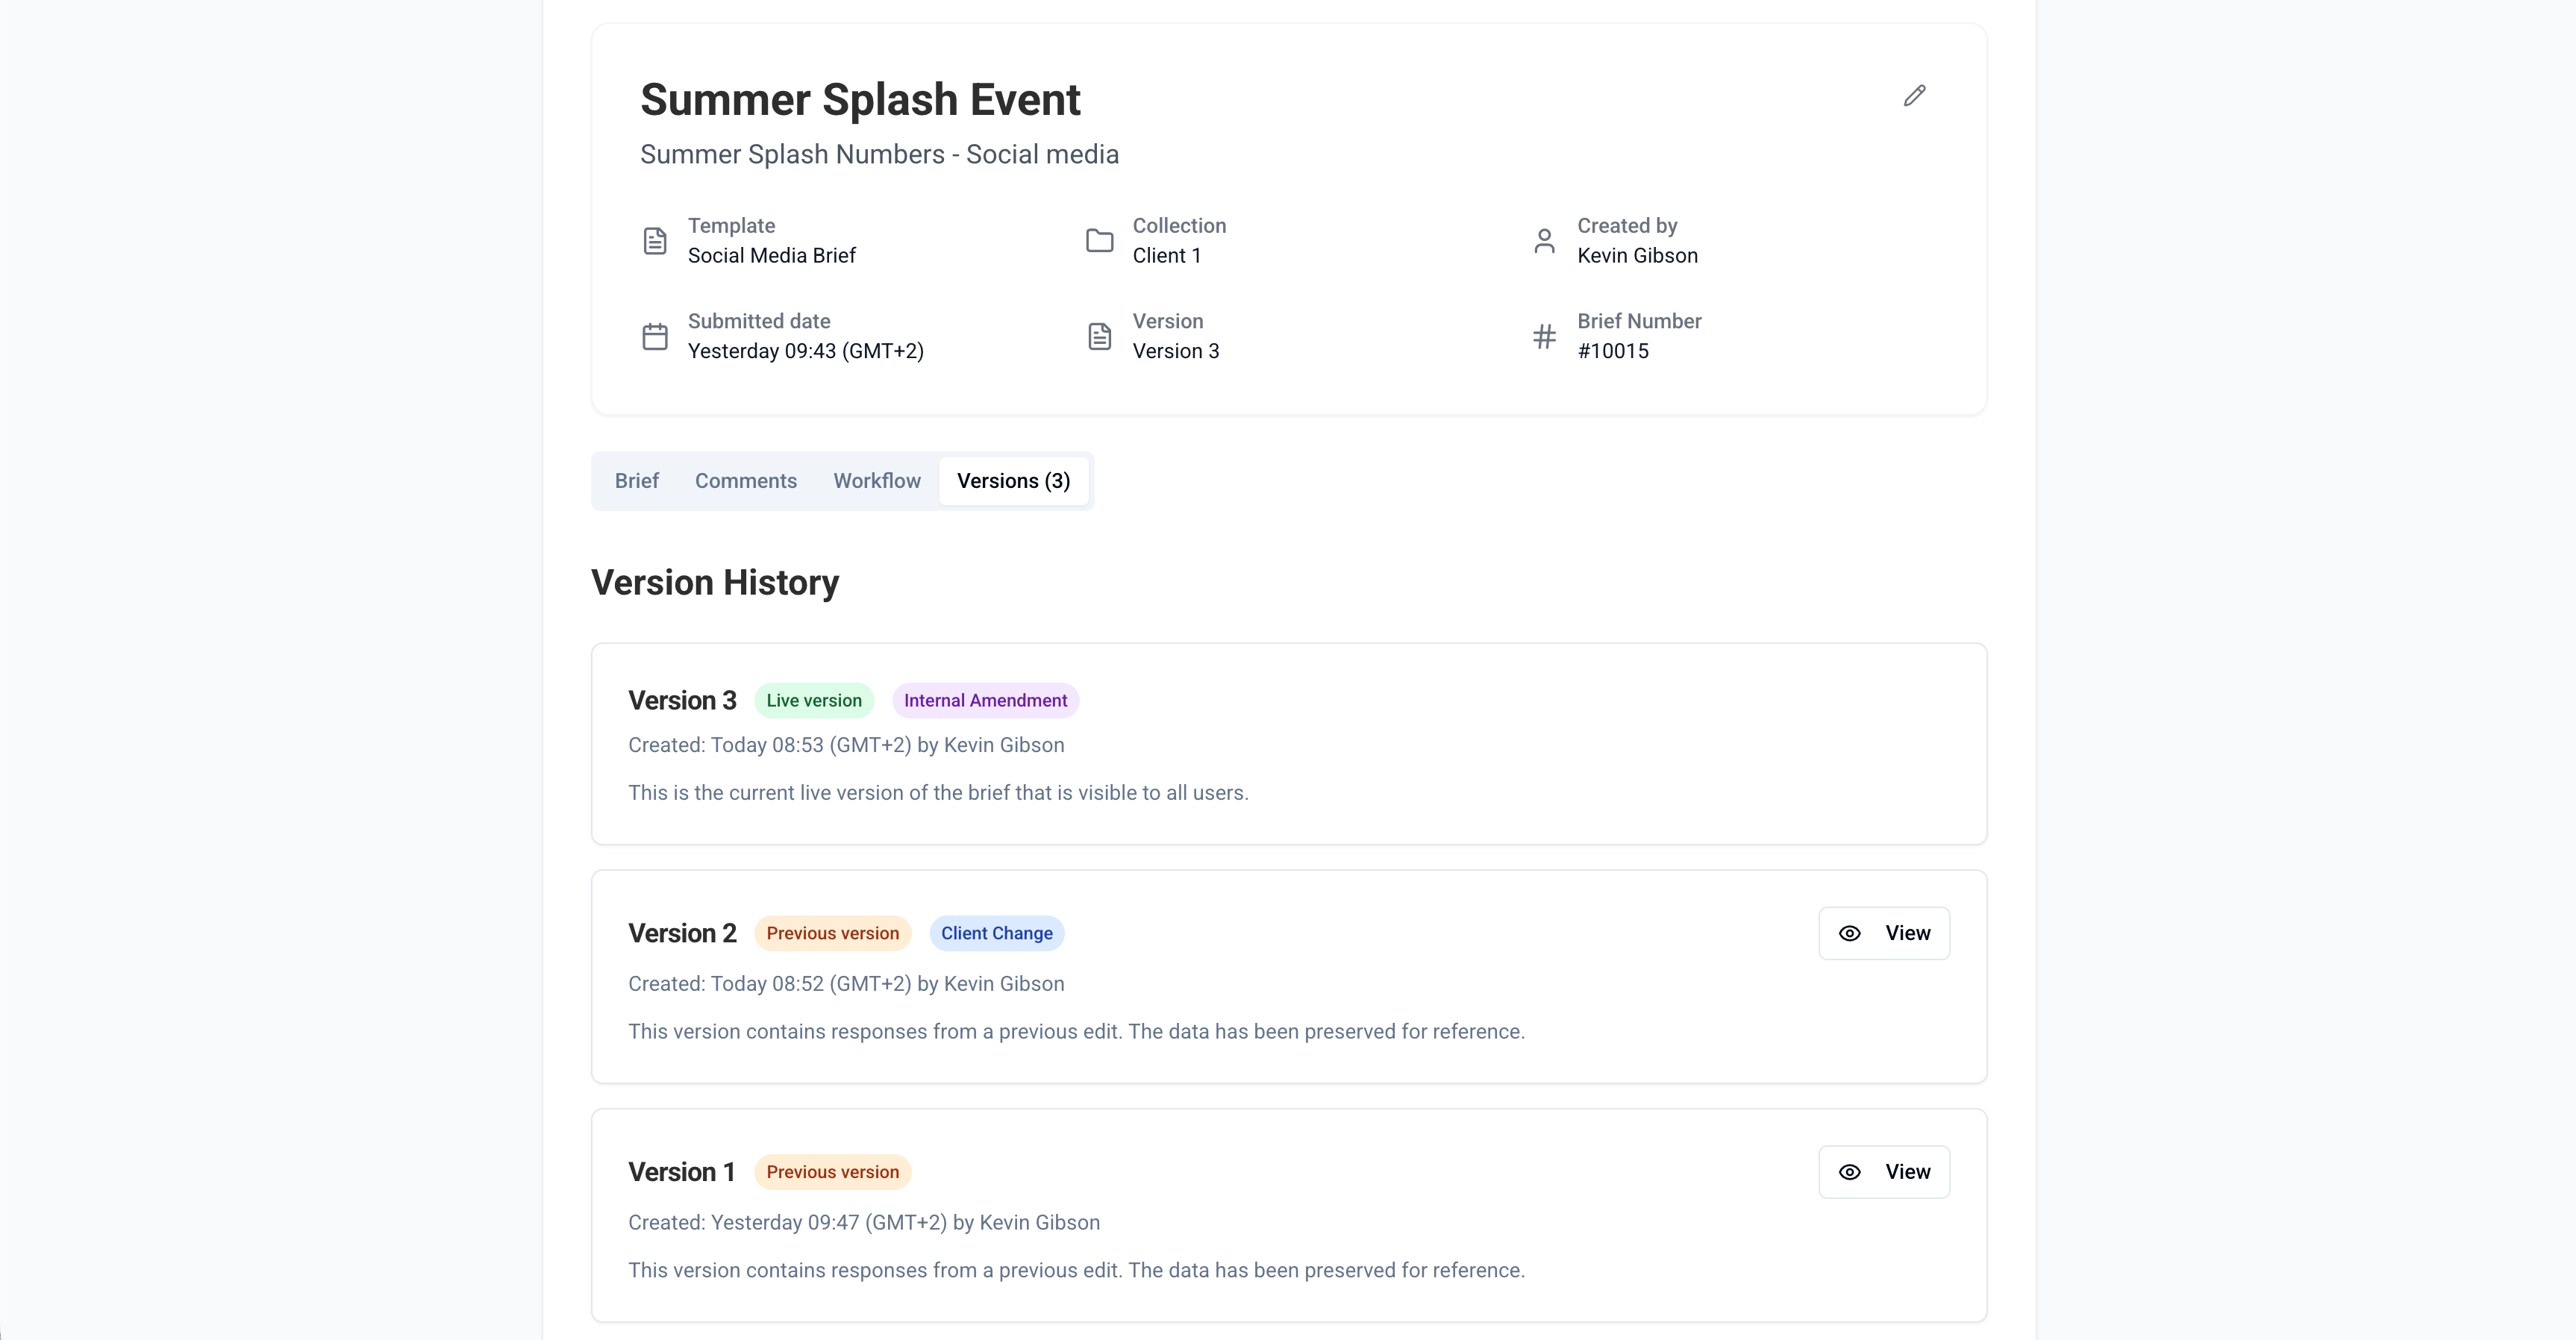Click the Summer Splash Event title

pyautogui.click(x=860, y=100)
